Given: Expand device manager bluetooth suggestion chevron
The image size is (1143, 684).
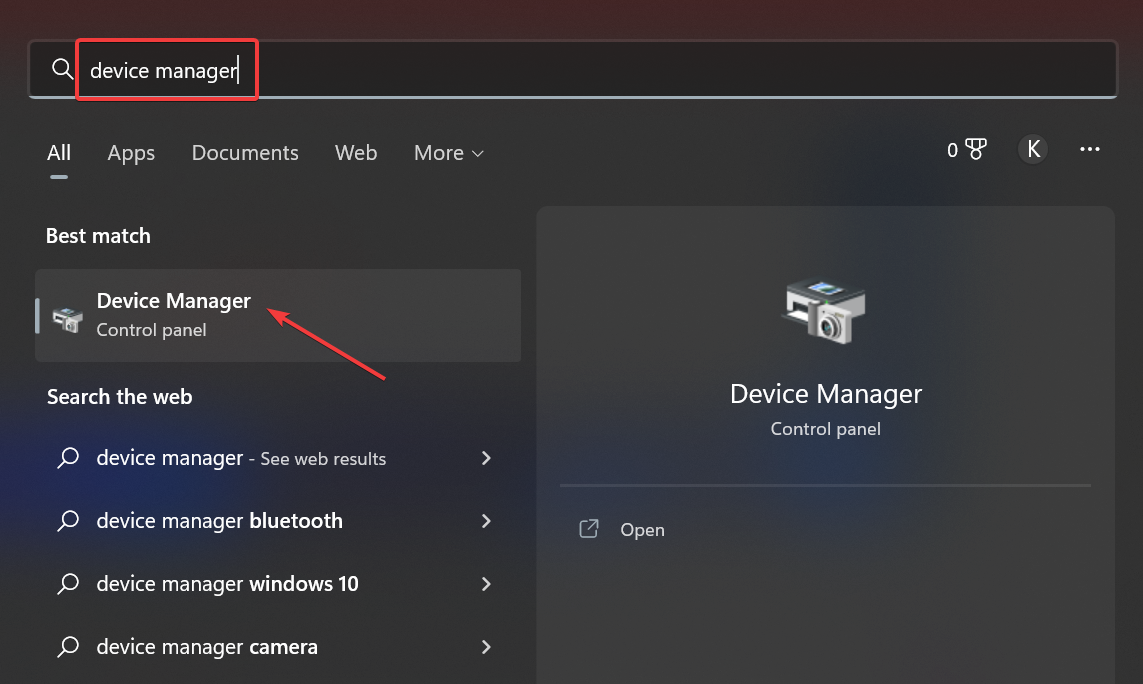Looking at the screenshot, I should [486, 521].
